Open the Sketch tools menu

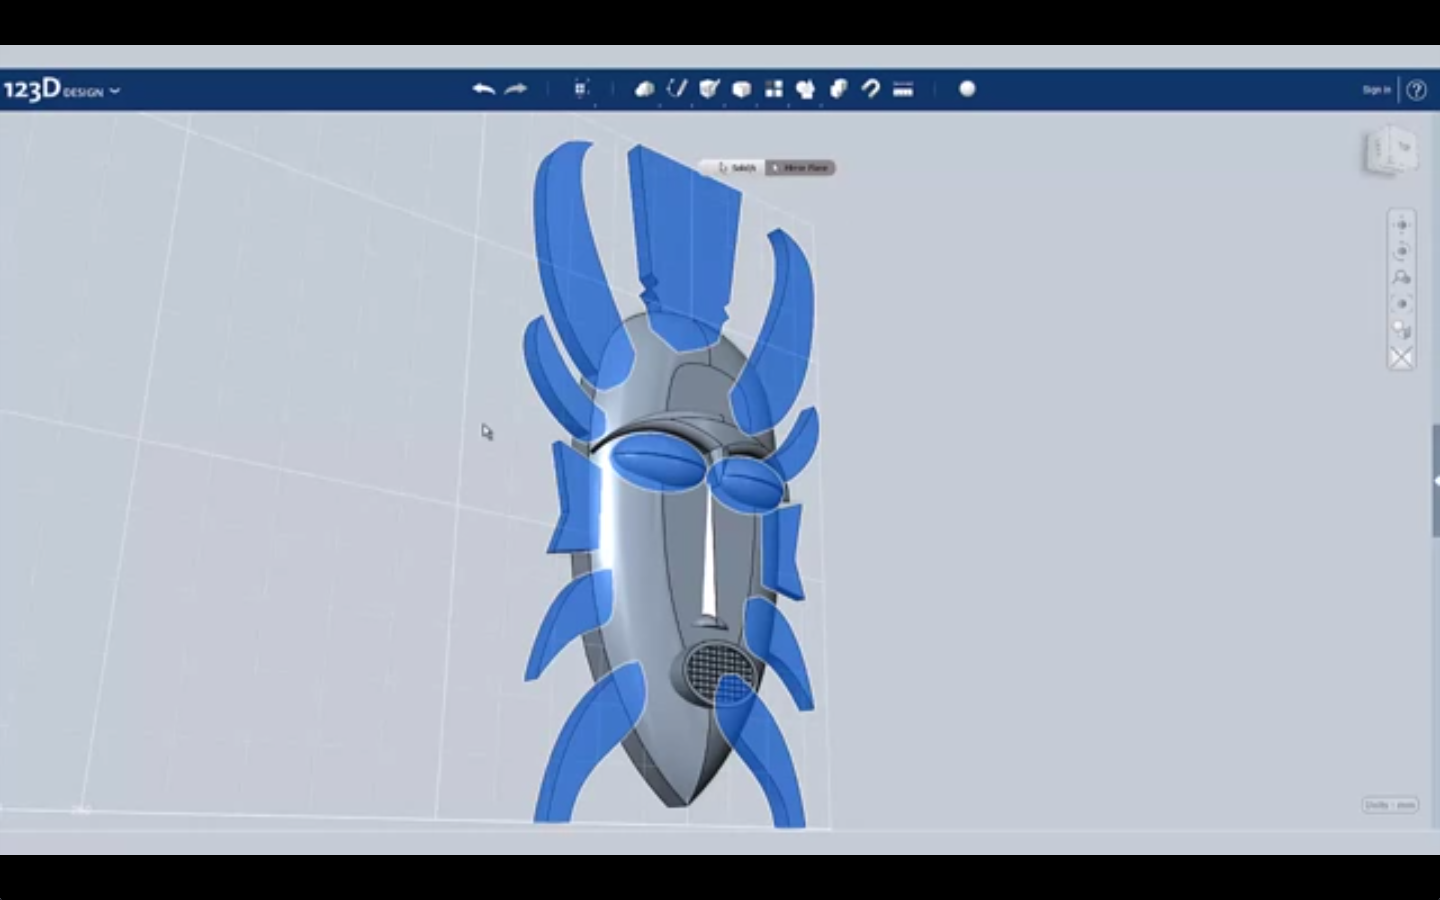click(677, 89)
